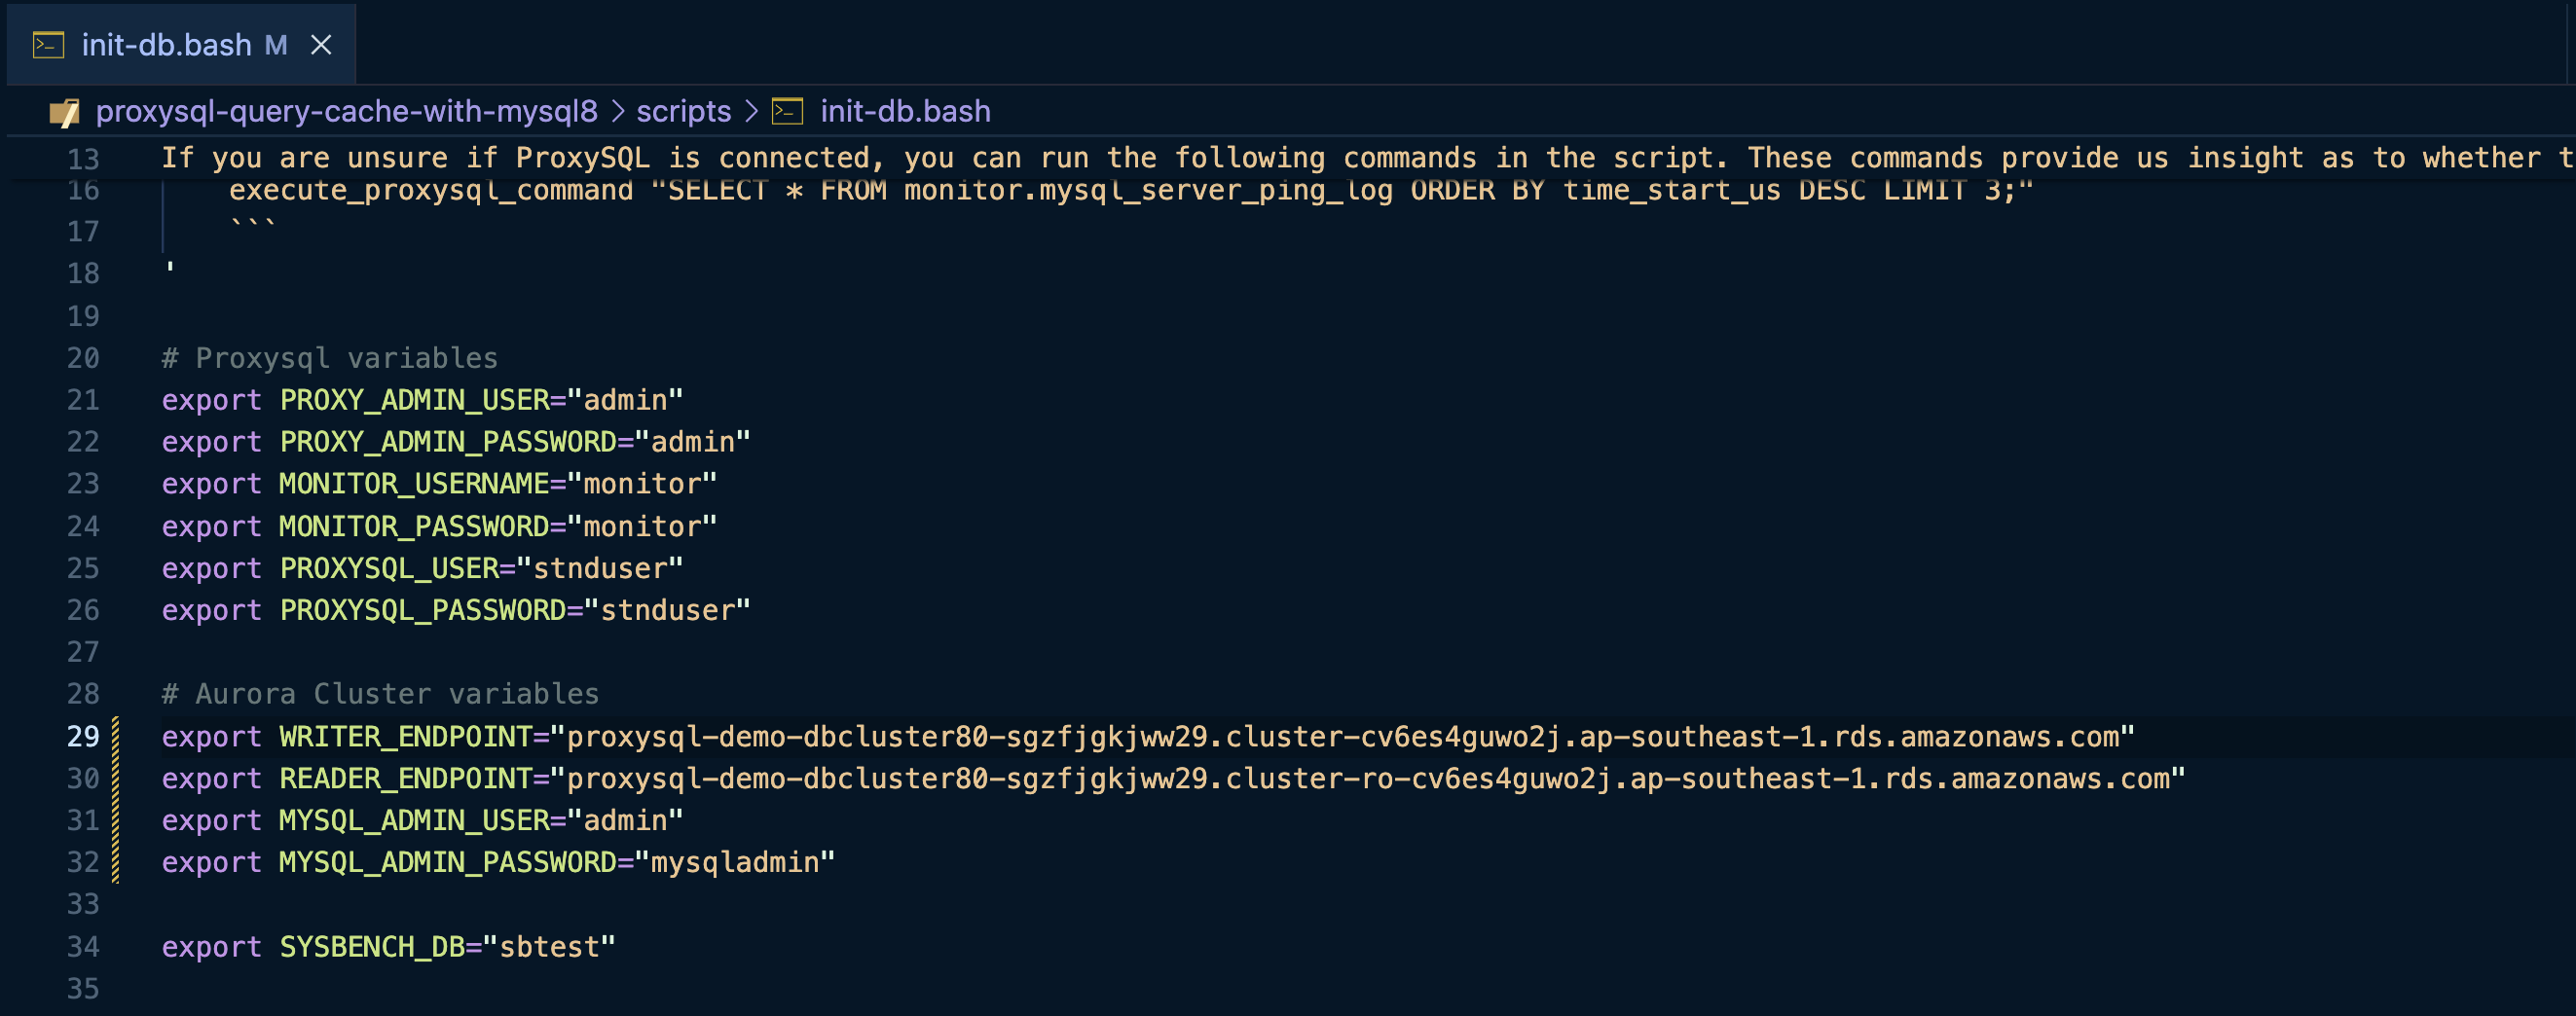
Task: Click the modified-lines marker beside line 30
Action: pyautogui.click(x=116, y=778)
